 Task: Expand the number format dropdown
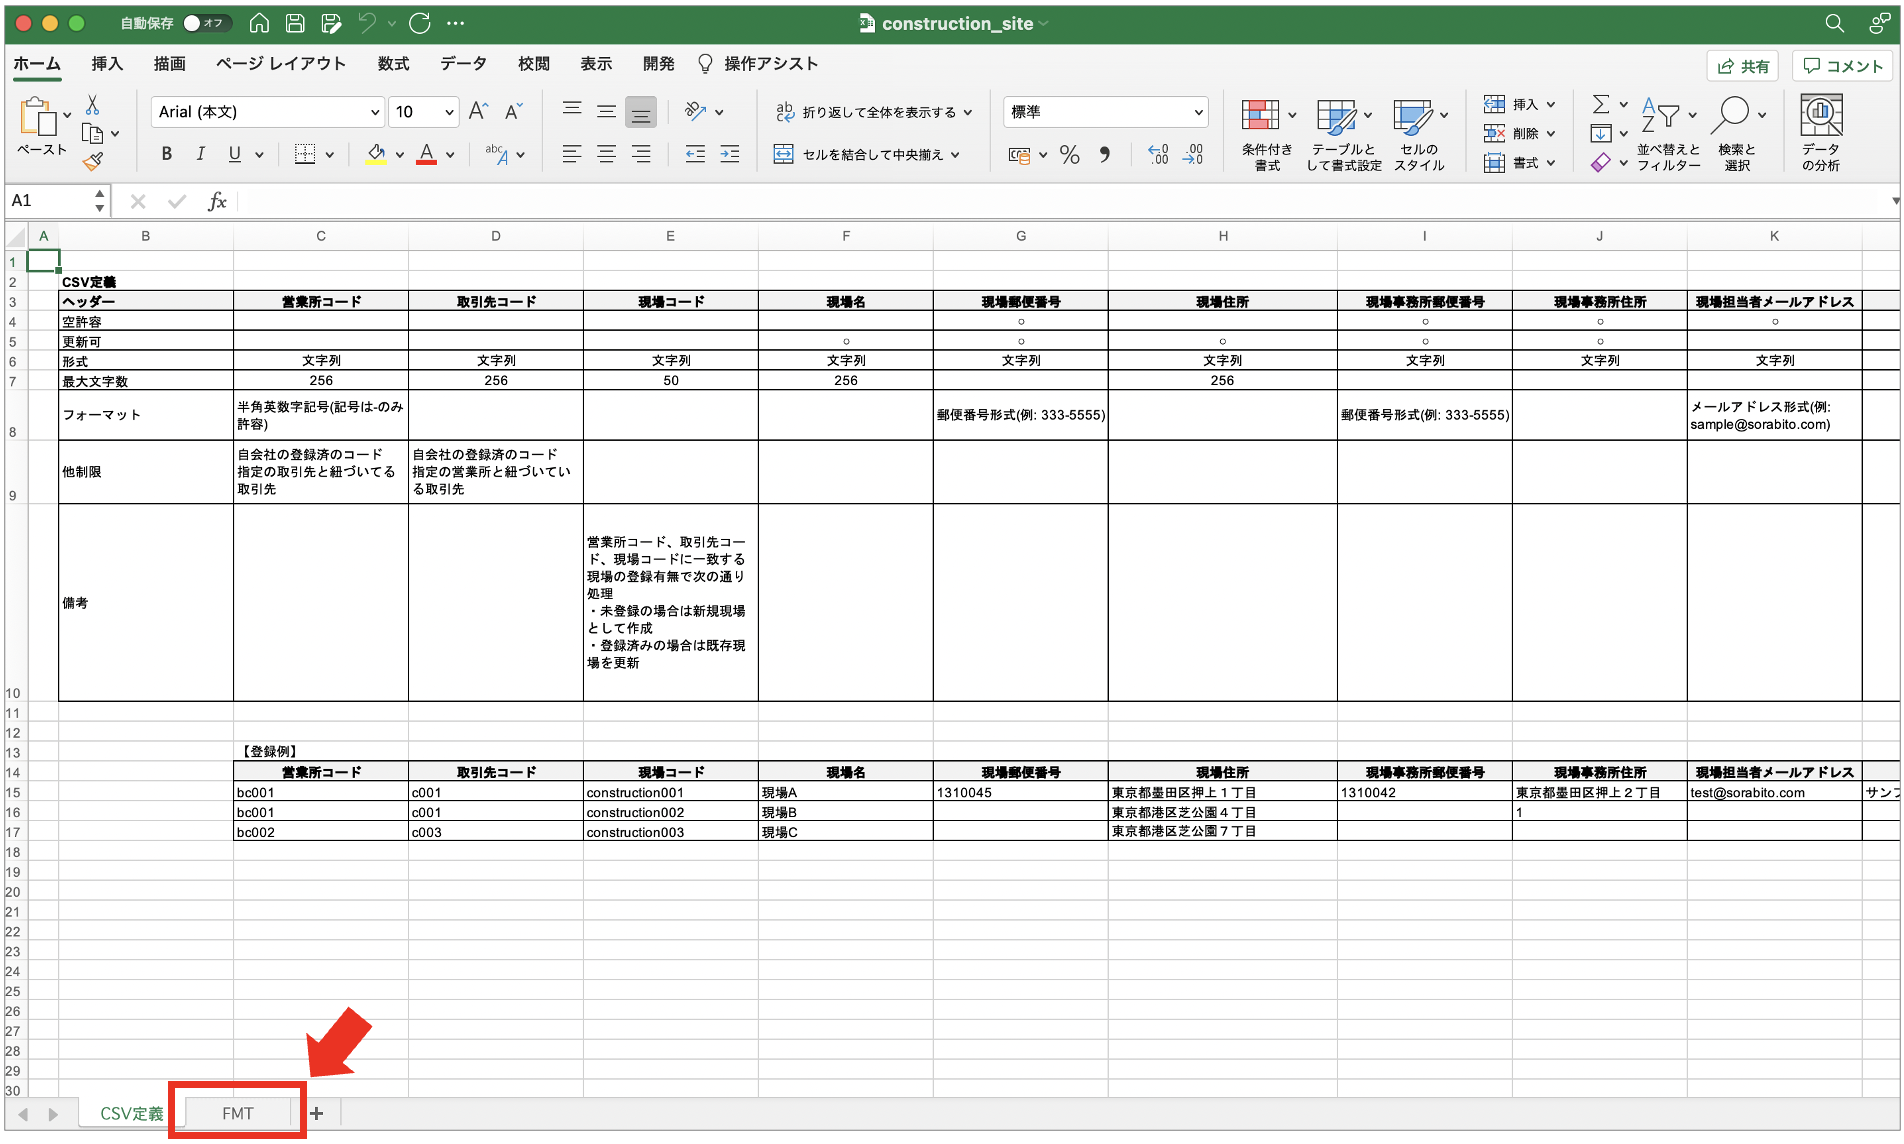[x=1198, y=112]
